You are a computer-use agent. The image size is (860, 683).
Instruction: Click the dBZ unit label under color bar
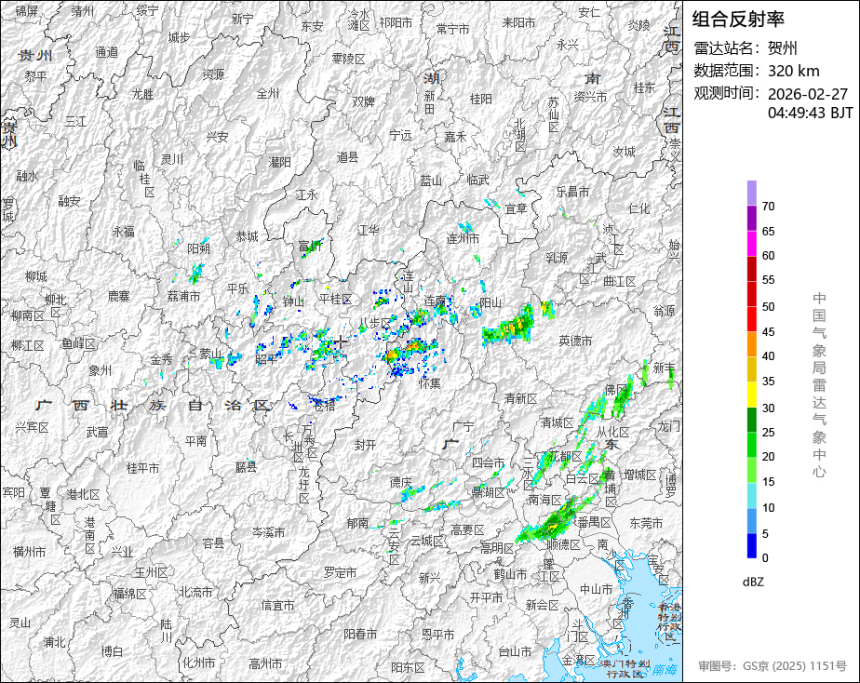752,582
